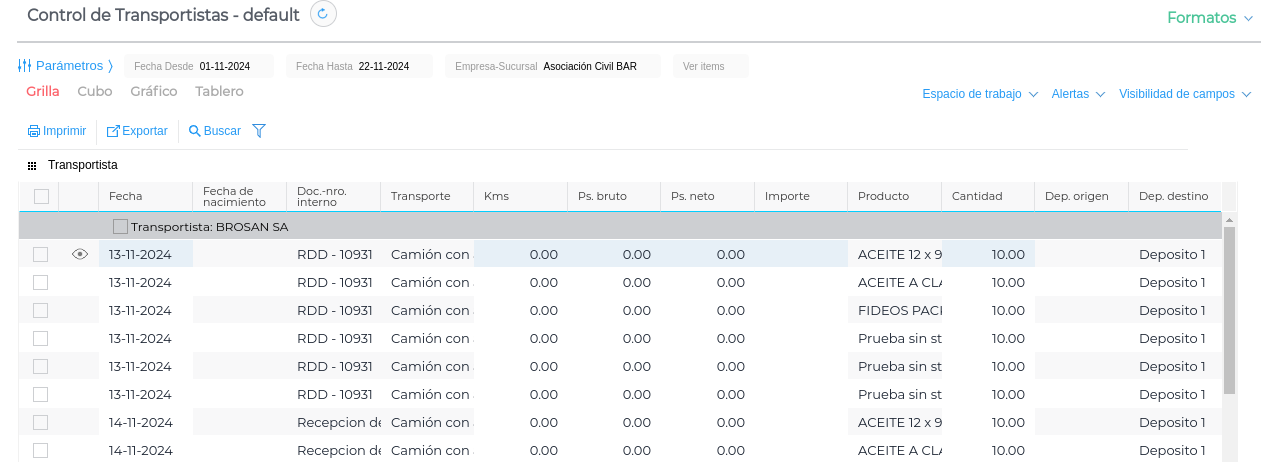Click the refresh icon beside the title
1265x462 pixels.
(323, 14)
